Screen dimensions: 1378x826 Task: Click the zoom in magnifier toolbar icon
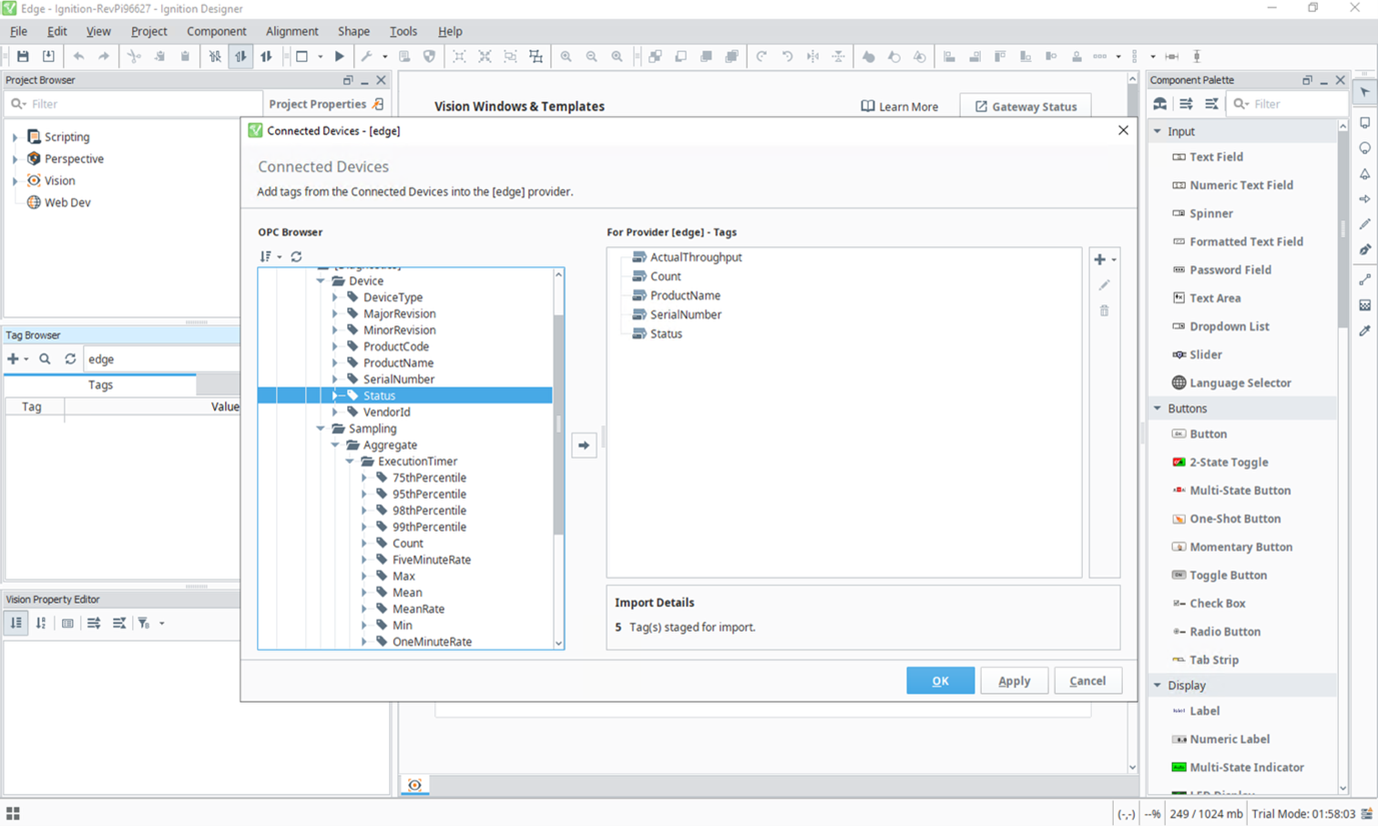566,57
